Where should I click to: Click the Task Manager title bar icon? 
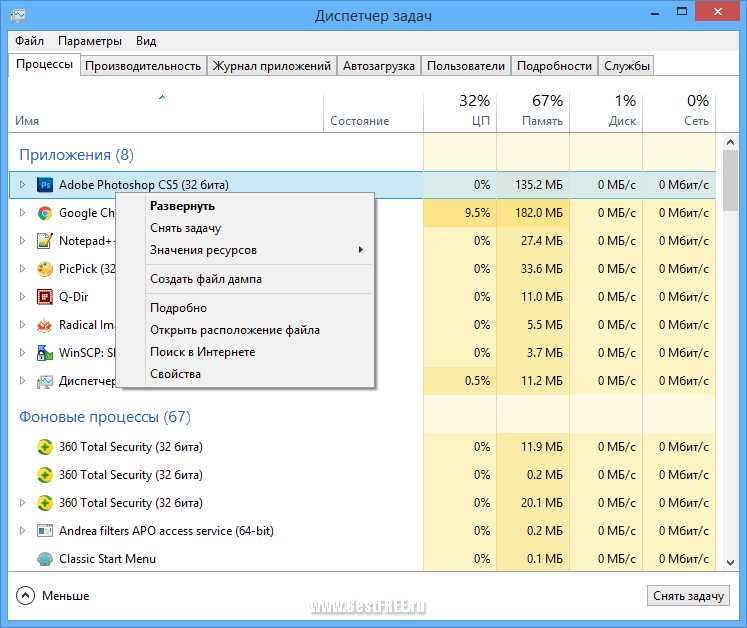click(18, 16)
